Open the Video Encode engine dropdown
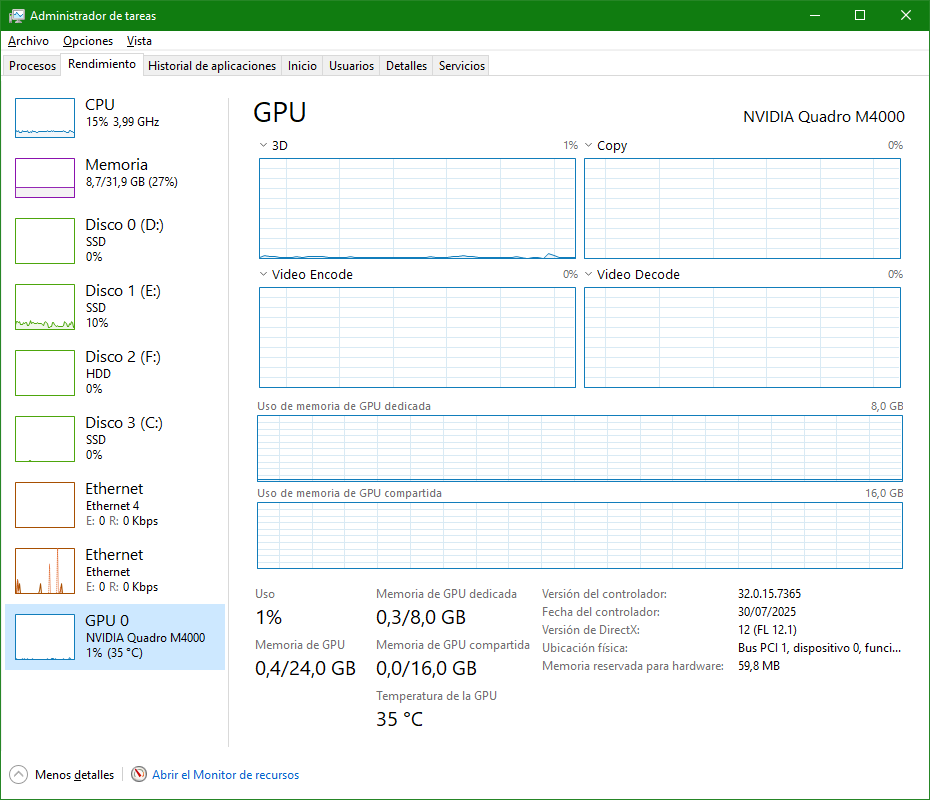 [263, 274]
